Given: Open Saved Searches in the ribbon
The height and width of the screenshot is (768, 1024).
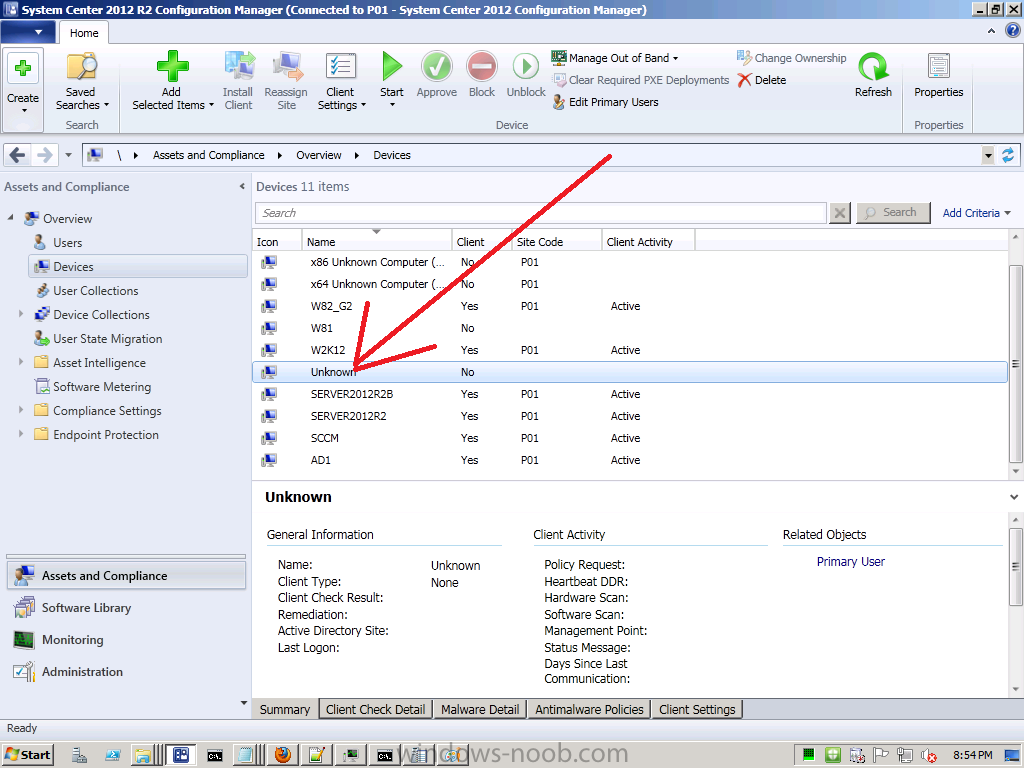Looking at the screenshot, I should pyautogui.click(x=82, y=82).
